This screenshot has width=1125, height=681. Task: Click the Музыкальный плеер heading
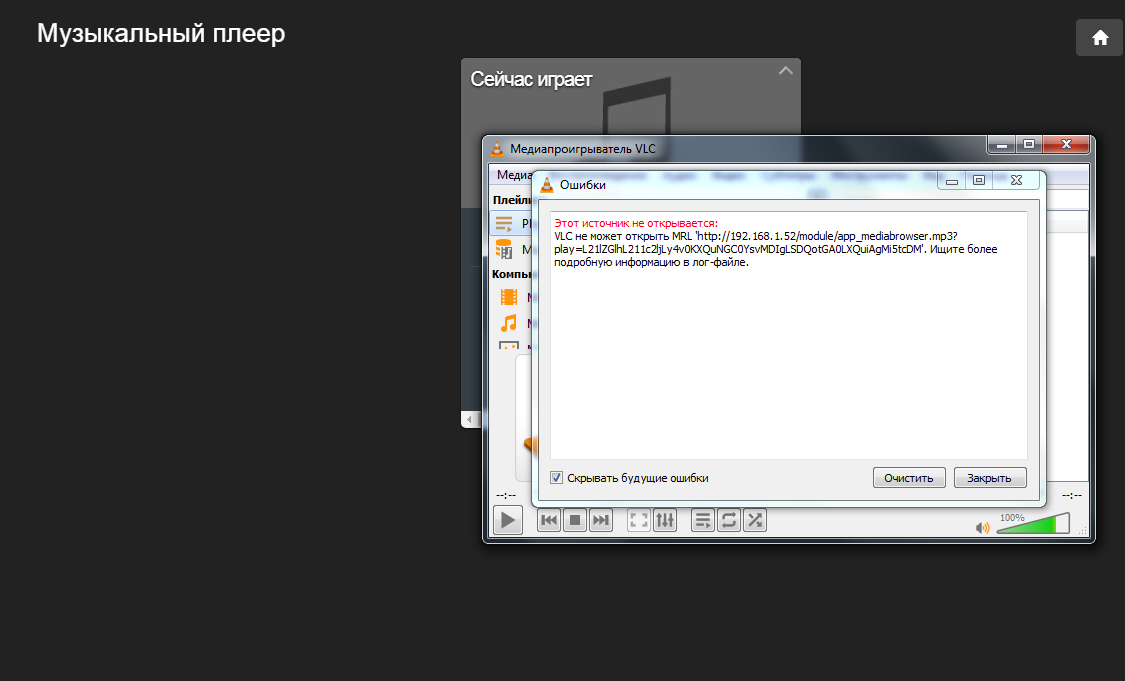point(161,33)
